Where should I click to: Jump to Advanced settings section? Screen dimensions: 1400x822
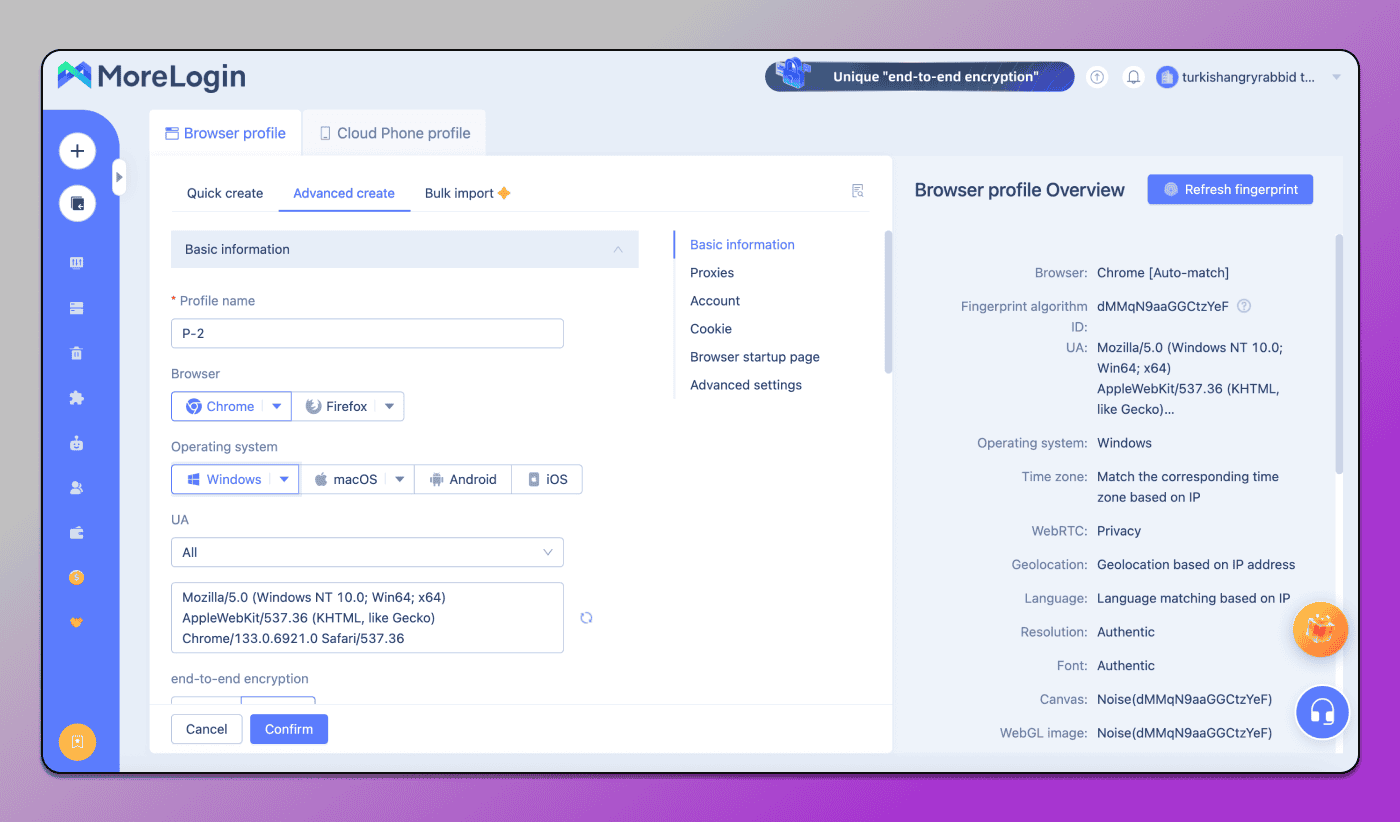tap(746, 384)
